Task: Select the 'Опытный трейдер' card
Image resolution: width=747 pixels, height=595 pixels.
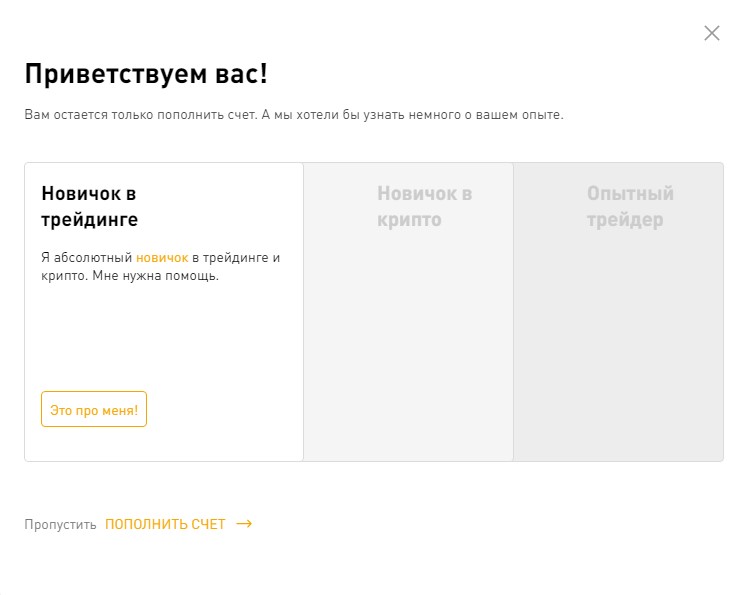Action: click(x=618, y=312)
